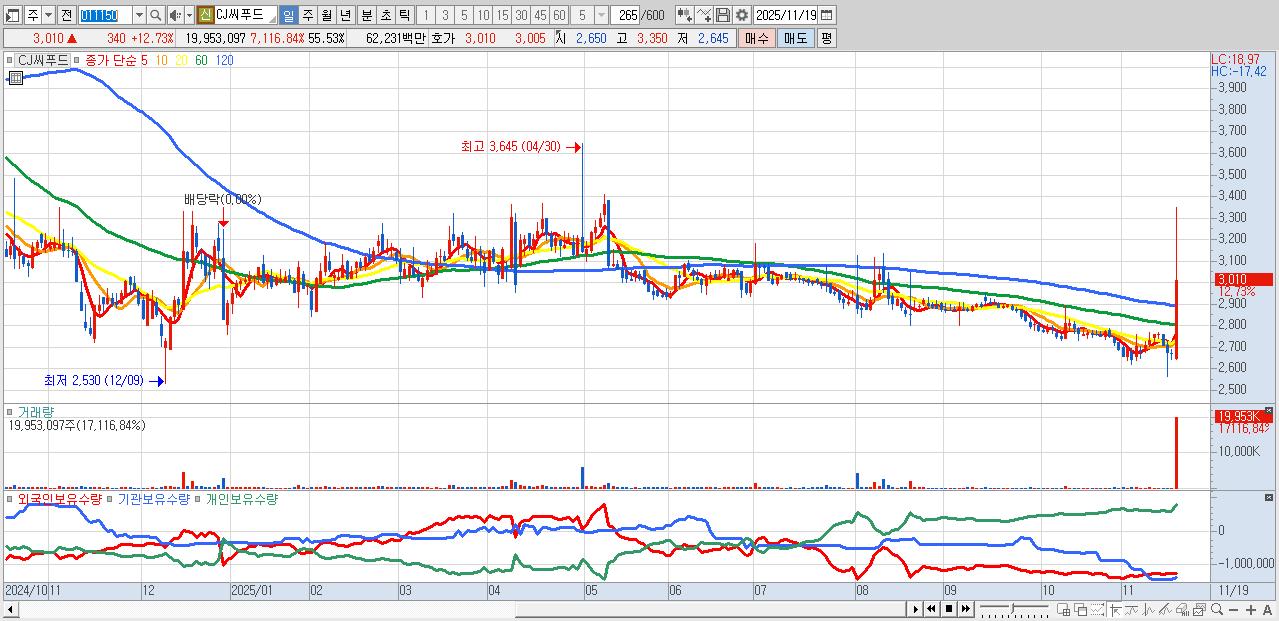Click the 평 button
Image resolution: width=1279 pixels, height=621 pixels.
point(826,38)
